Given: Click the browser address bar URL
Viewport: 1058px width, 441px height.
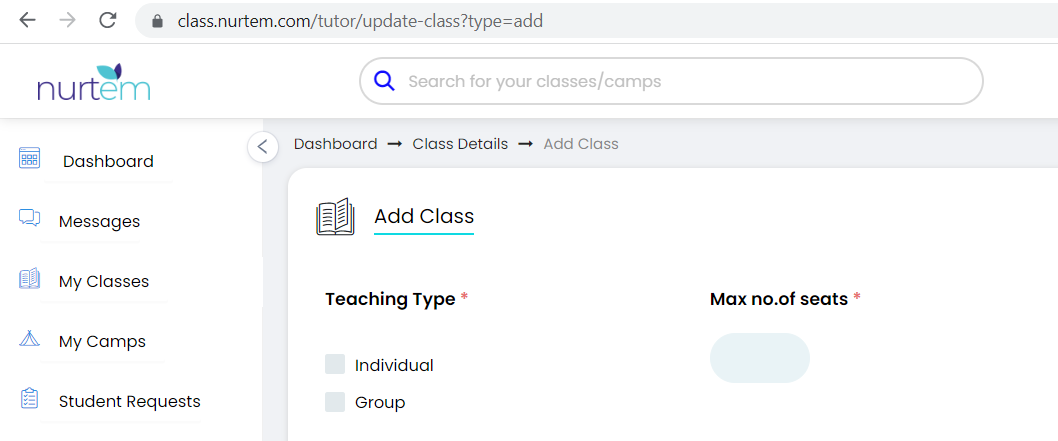Looking at the screenshot, I should click(x=360, y=20).
